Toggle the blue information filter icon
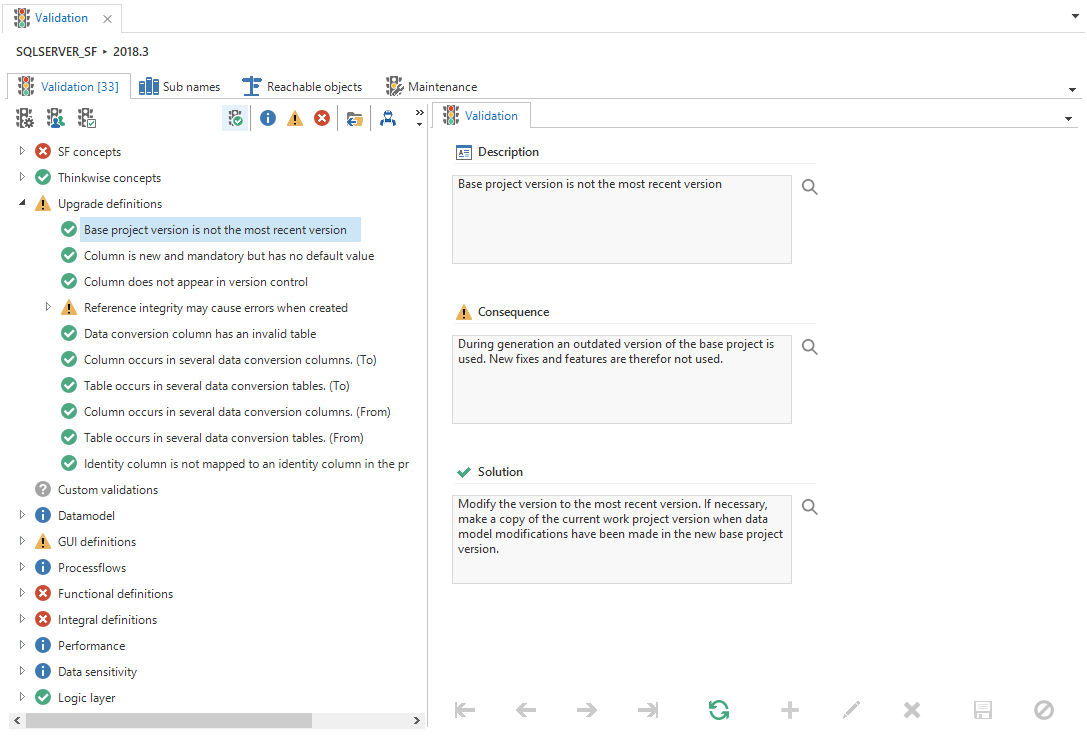Image resolution: width=1087 pixels, height=738 pixels. click(268, 118)
